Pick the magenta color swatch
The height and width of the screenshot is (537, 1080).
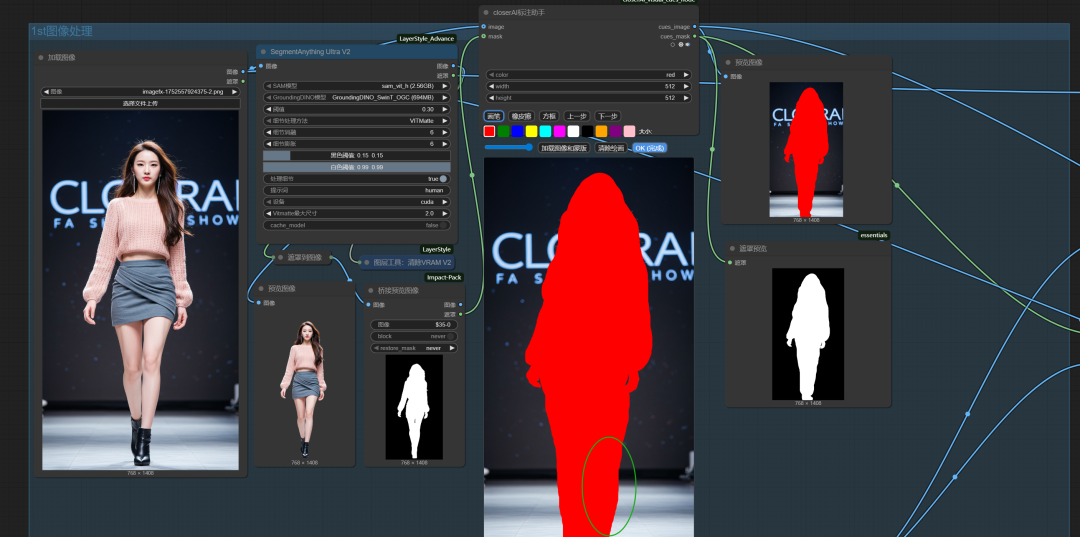coord(559,131)
